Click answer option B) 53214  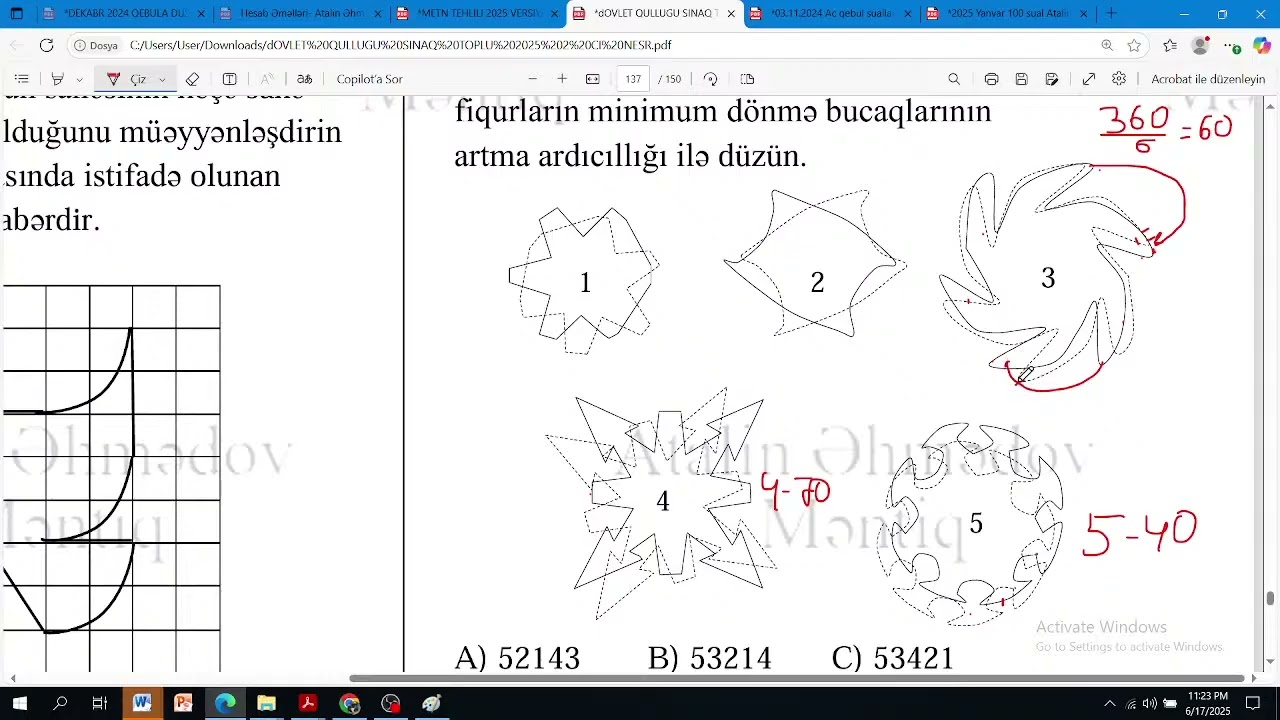point(709,658)
